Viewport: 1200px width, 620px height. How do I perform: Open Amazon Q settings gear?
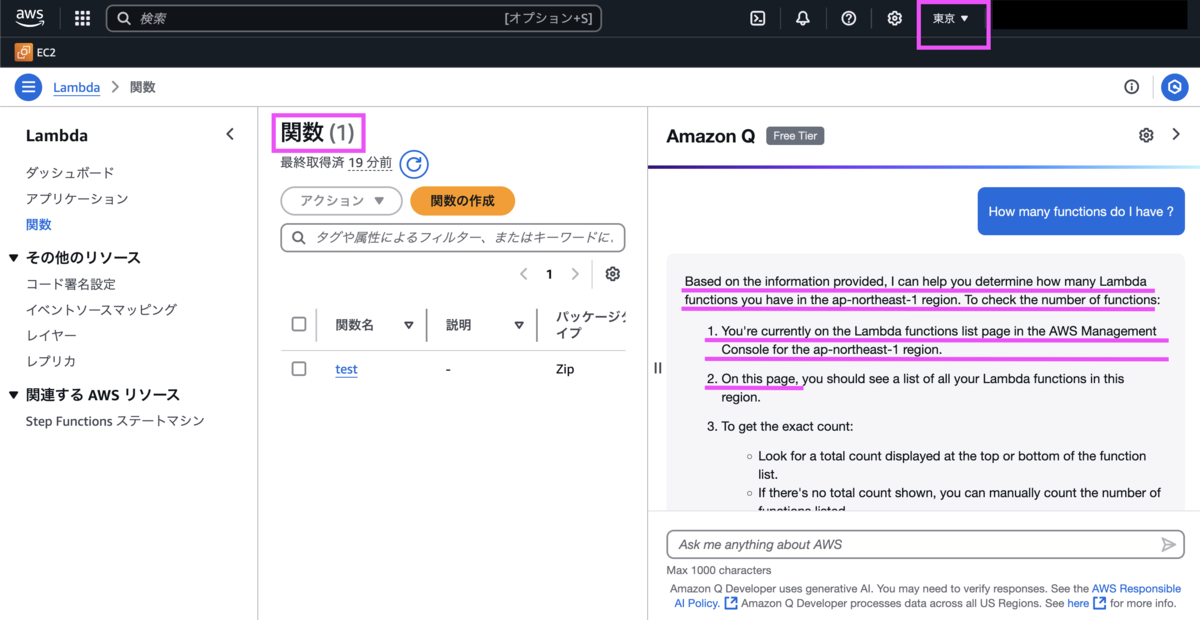1147,135
